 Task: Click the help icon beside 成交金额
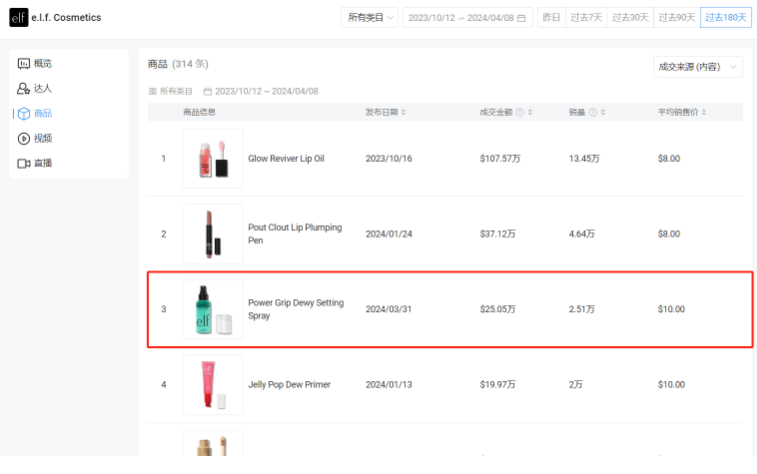click(520, 112)
